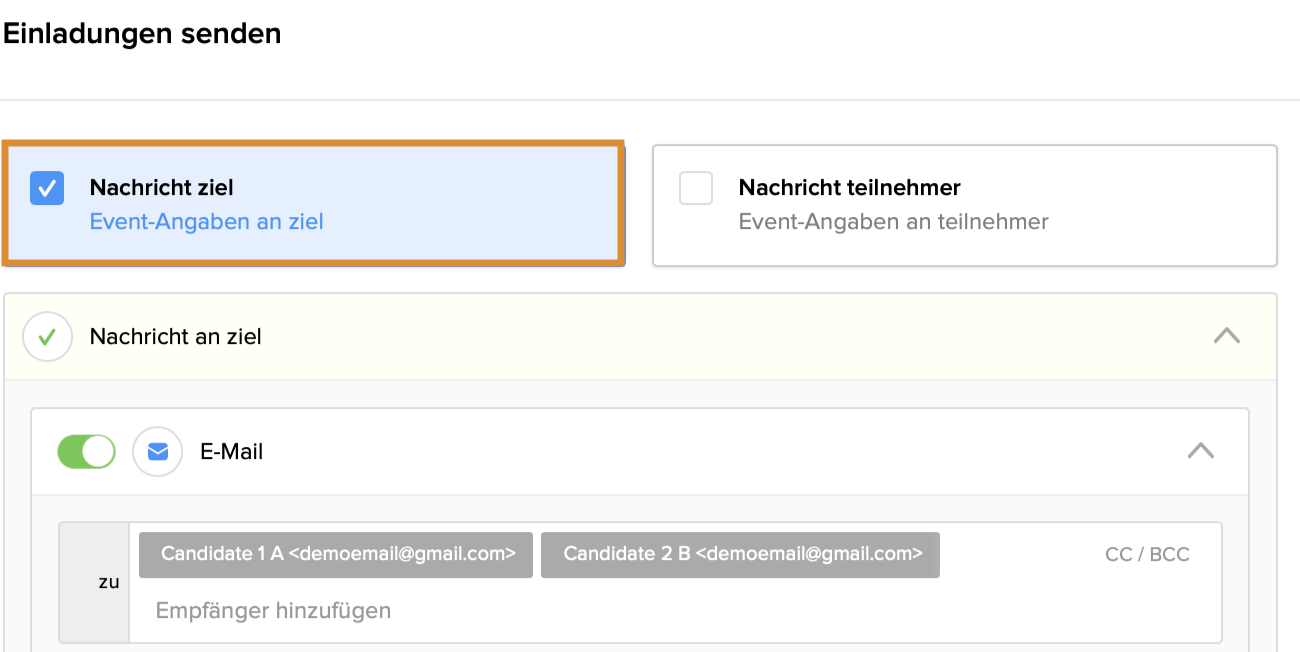Select the Candidate 1 A recipient chip
Screen dimensions: 1300x652
[336, 555]
